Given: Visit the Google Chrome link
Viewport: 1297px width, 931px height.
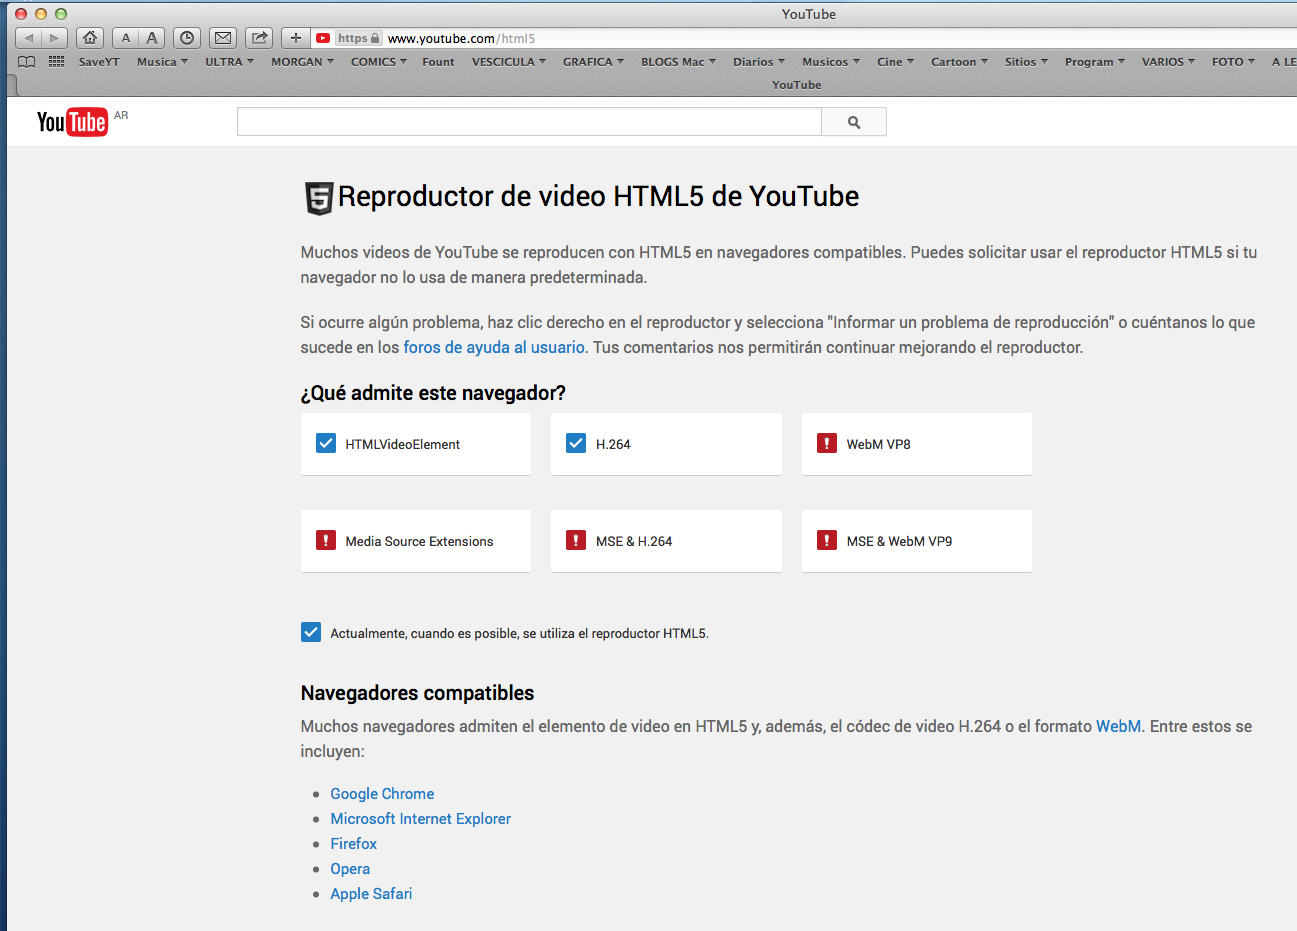Looking at the screenshot, I should point(382,793).
